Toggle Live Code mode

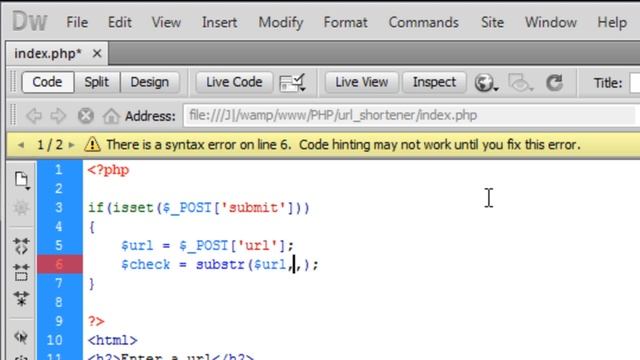click(x=234, y=82)
